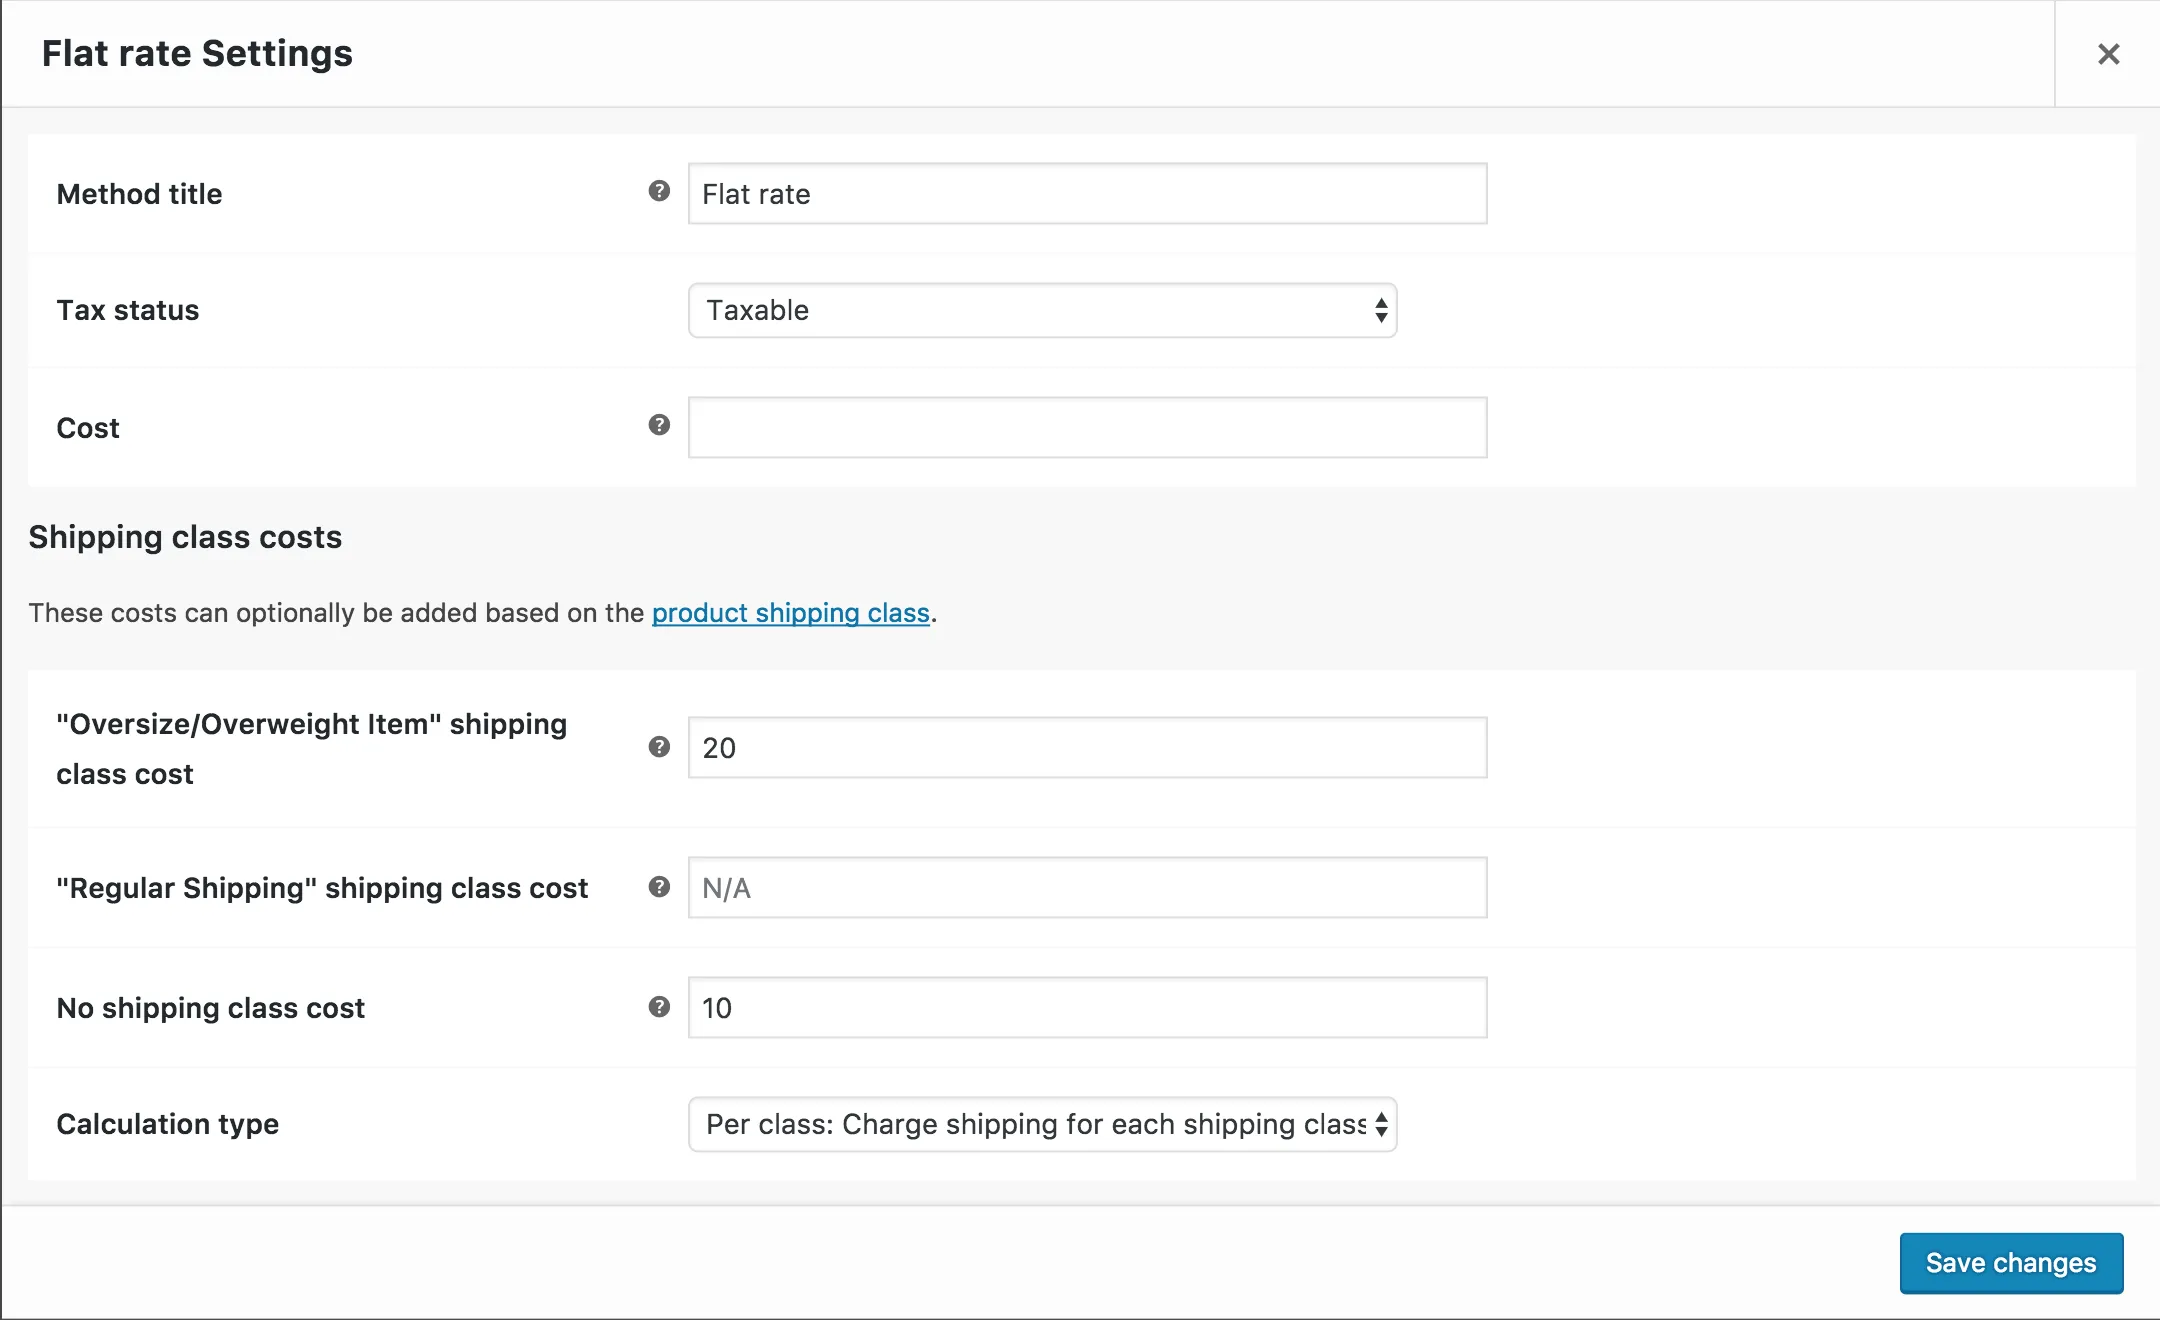Viewport: 2160px width, 1320px height.
Task: Click the arrows on Taxable select box
Action: tap(1381, 311)
